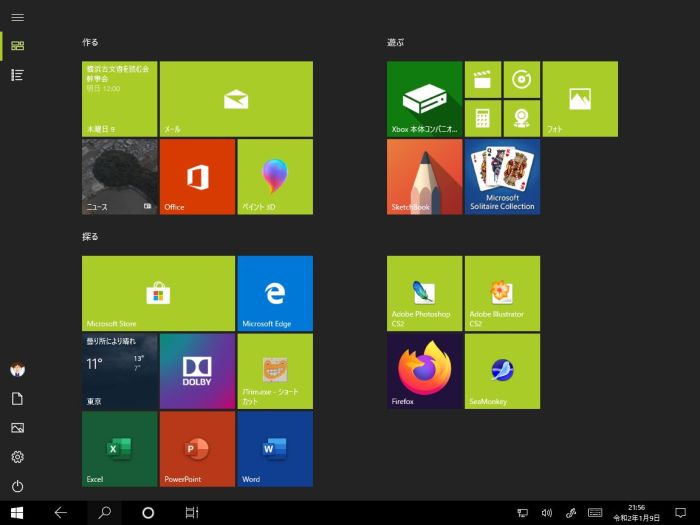This screenshot has height=525, width=700.
Task: Switch to All apps list view
Action: click(x=17, y=75)
